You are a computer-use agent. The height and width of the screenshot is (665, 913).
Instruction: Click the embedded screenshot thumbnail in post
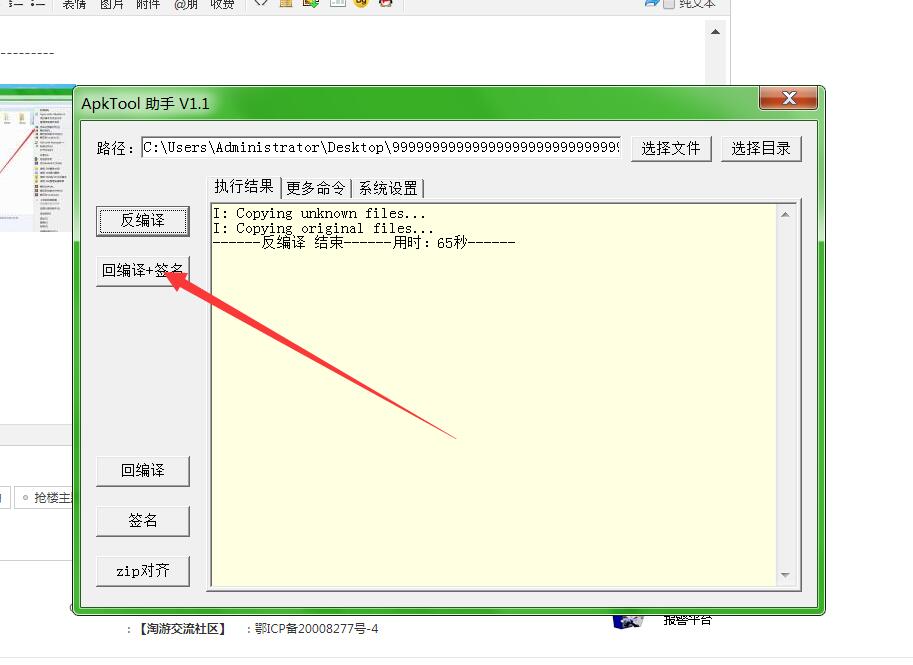click(x=36, y=160)
